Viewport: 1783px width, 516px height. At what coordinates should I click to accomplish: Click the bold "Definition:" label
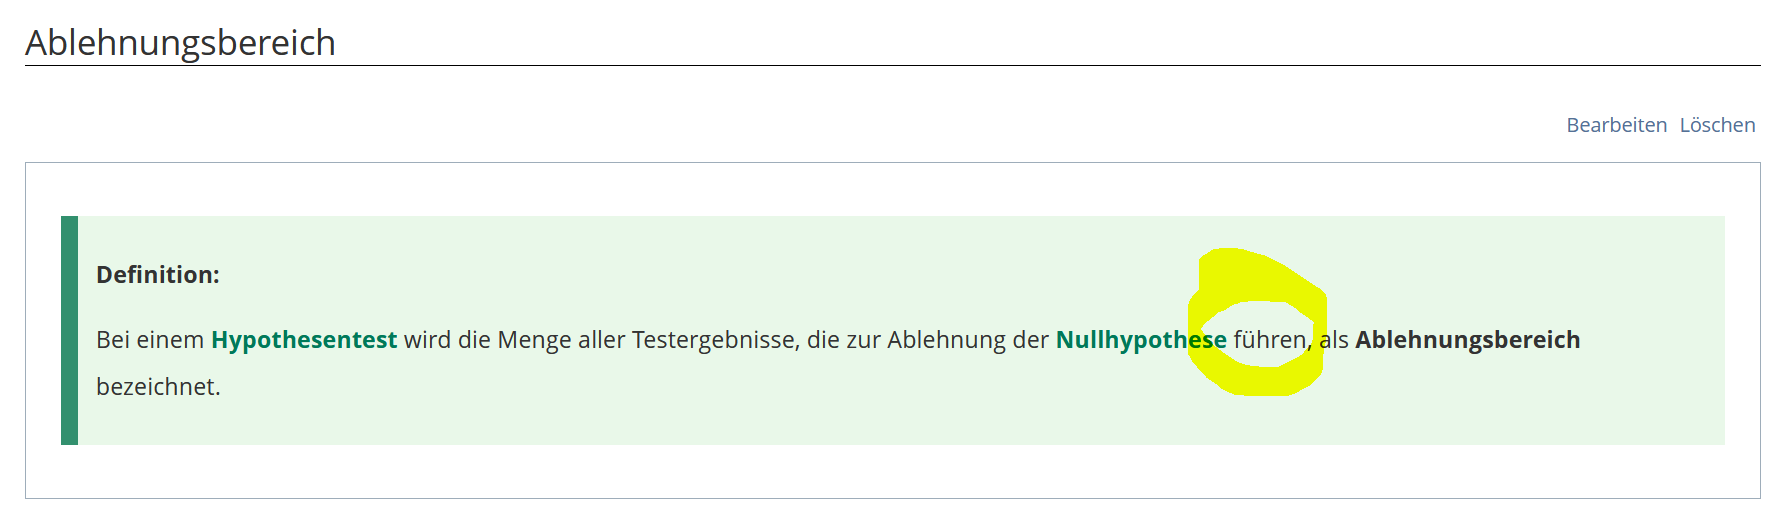click(x=158, y=275)
